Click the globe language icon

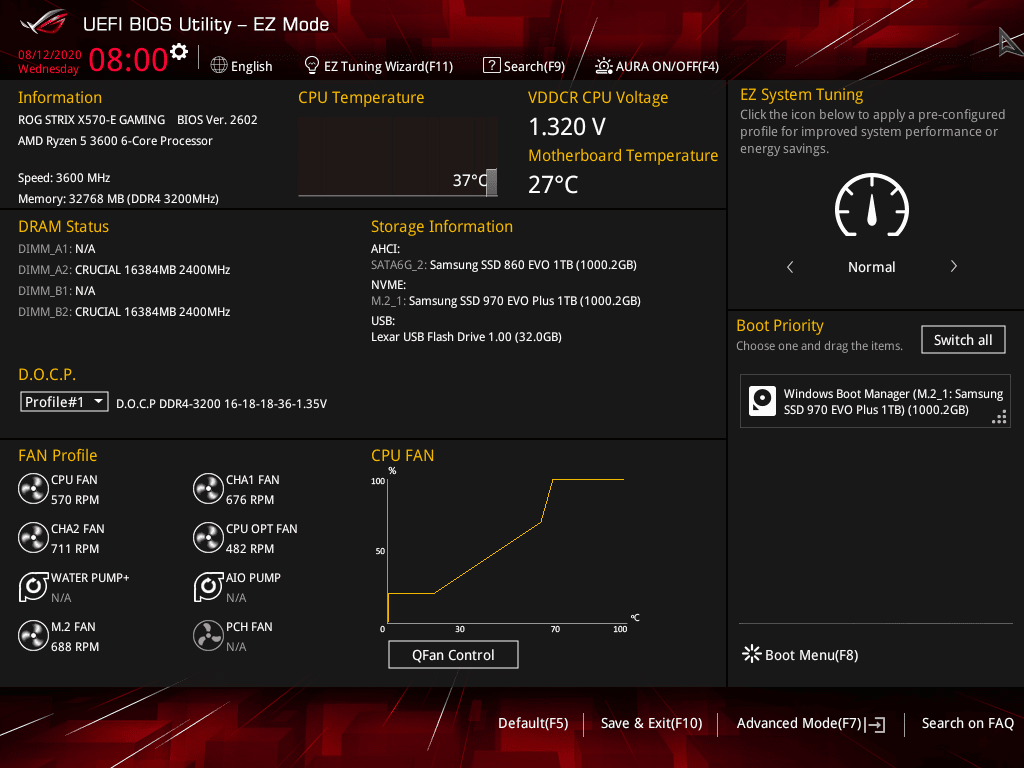tap(219, 65)
